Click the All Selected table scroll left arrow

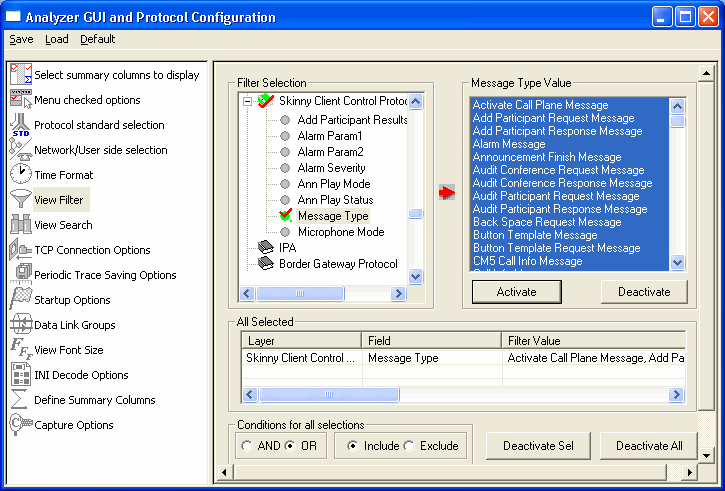(250, 394)
